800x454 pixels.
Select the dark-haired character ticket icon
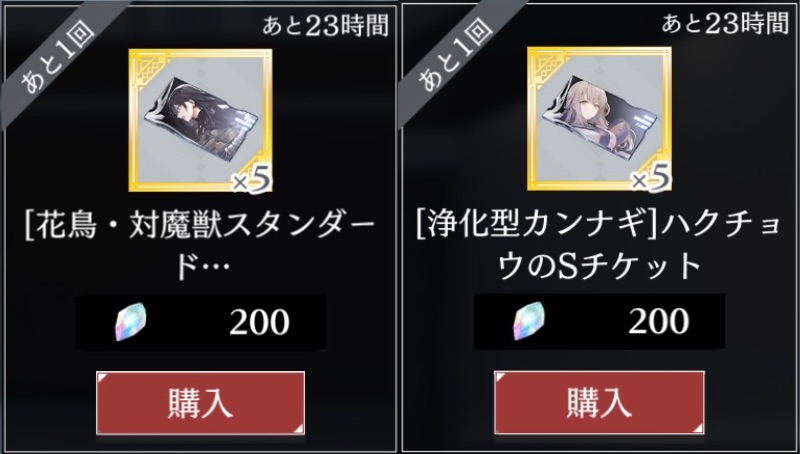[x=200, y=120]
